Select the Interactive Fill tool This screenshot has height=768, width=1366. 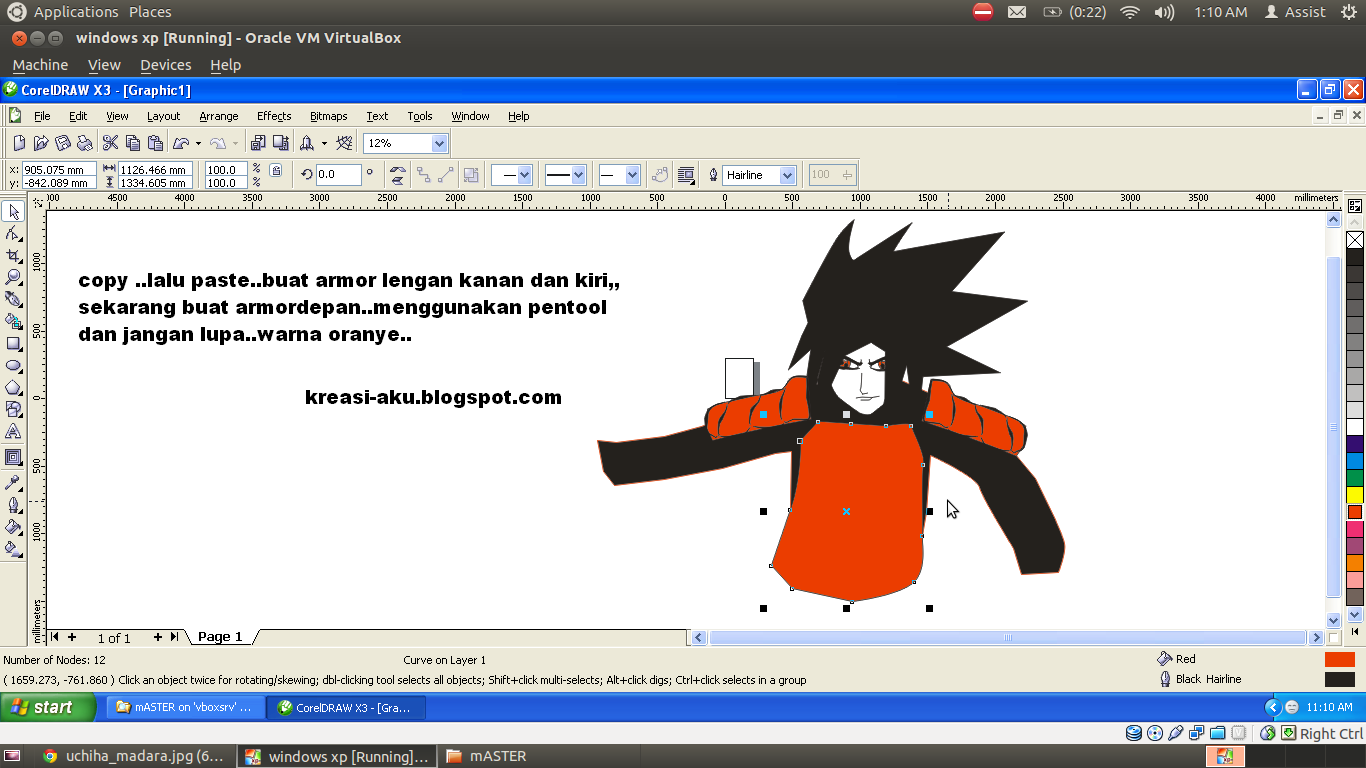point(13,548)
